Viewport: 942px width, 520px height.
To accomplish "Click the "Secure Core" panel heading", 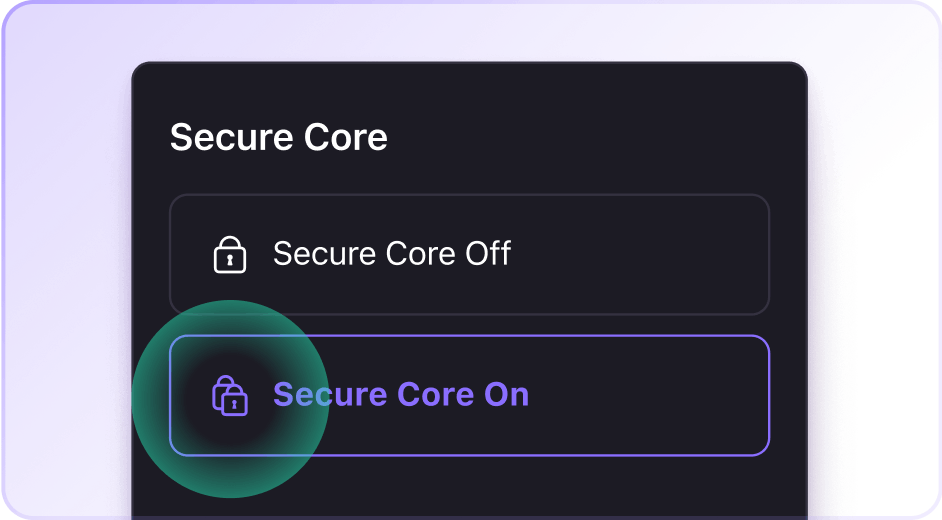I will click(279, 137).
